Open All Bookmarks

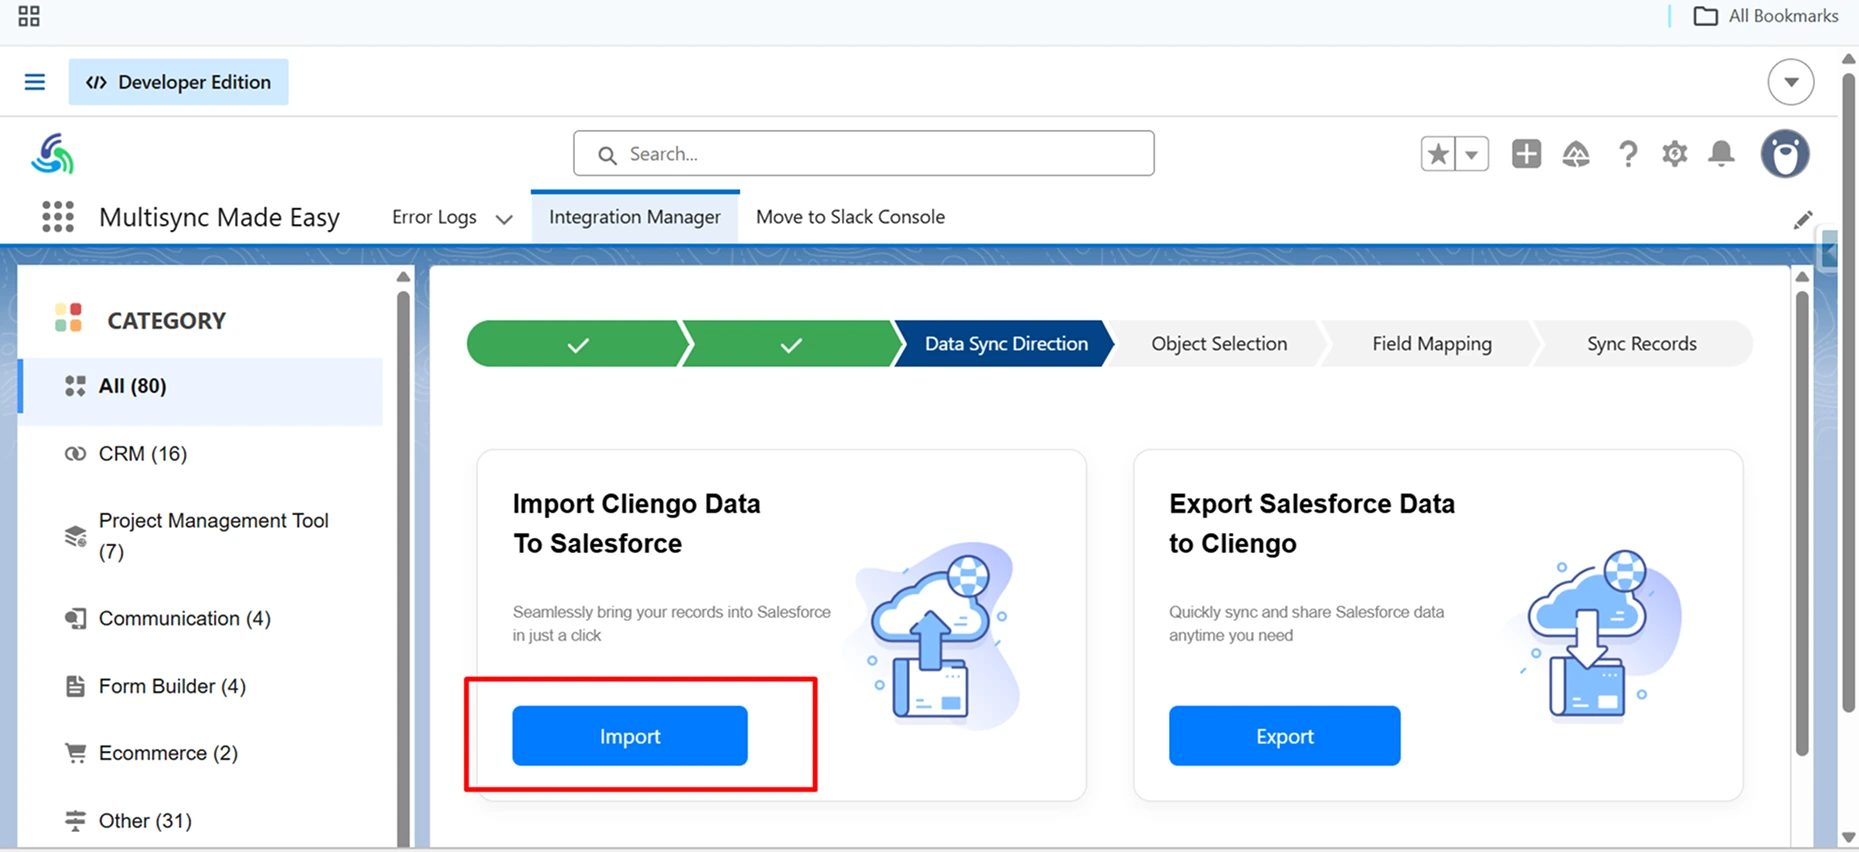click(x=1766, y=16)
